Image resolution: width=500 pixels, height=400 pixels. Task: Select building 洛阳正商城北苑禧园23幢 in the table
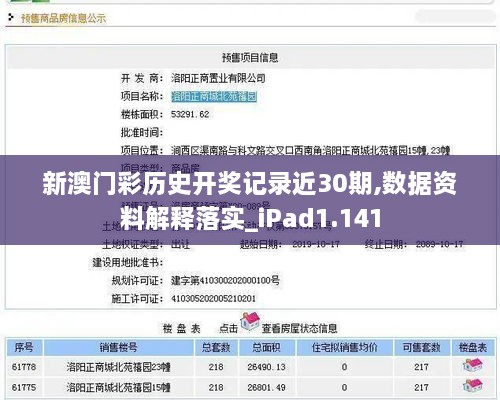(x=118, y=367)
